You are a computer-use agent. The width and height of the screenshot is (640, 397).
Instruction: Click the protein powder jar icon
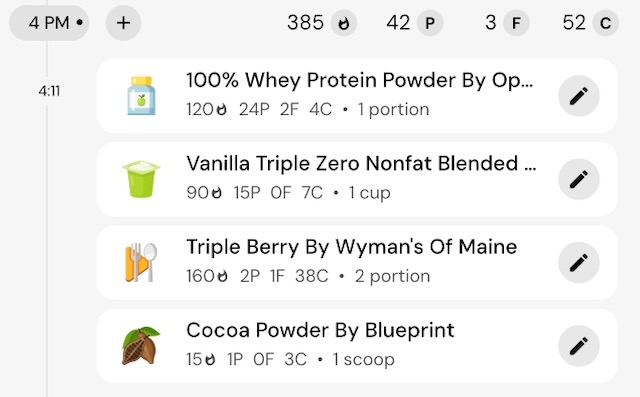click(141, 96)
